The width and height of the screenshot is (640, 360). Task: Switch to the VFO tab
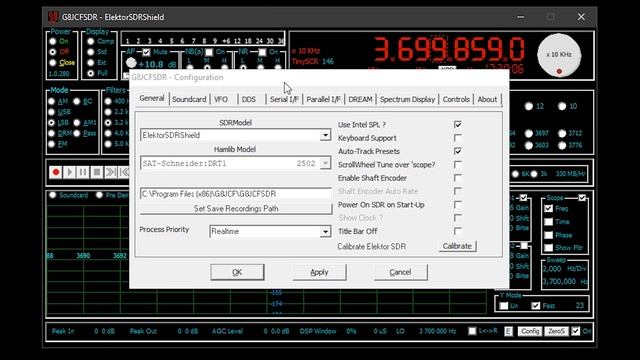tap(221, 99)
